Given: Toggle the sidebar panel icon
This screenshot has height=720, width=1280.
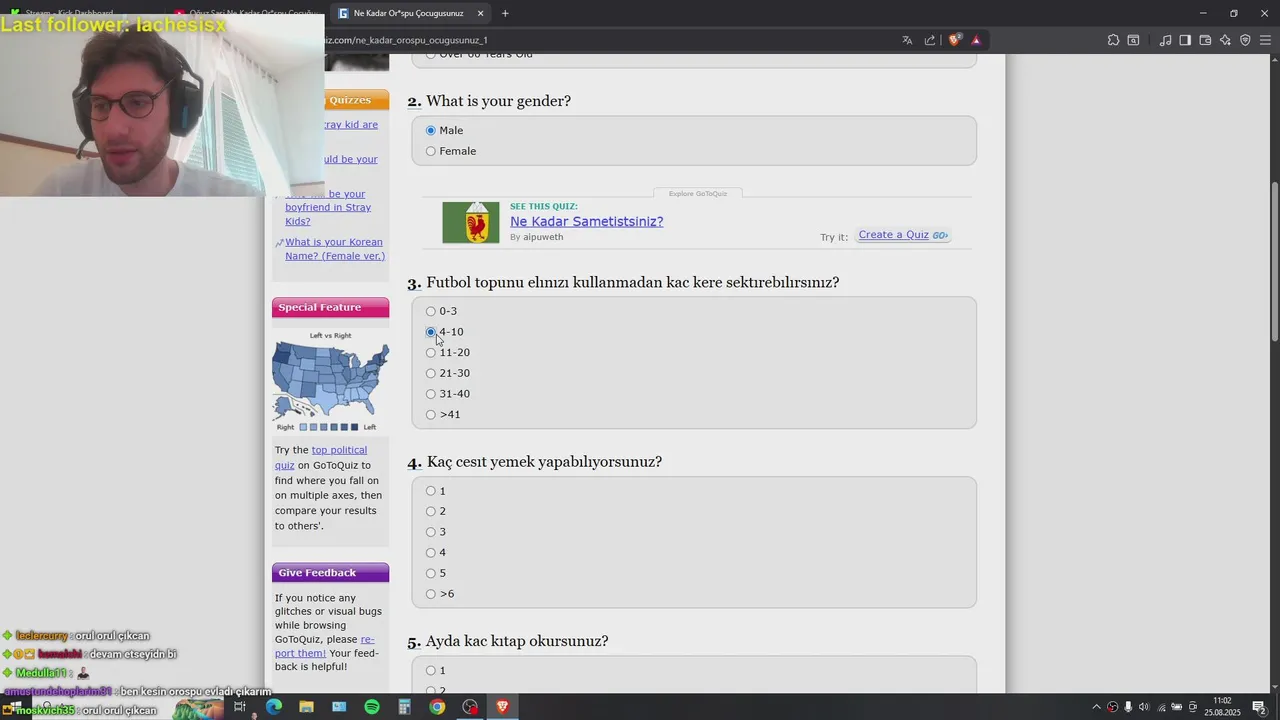Looking at the screenshot, I should coord(1185,40).
